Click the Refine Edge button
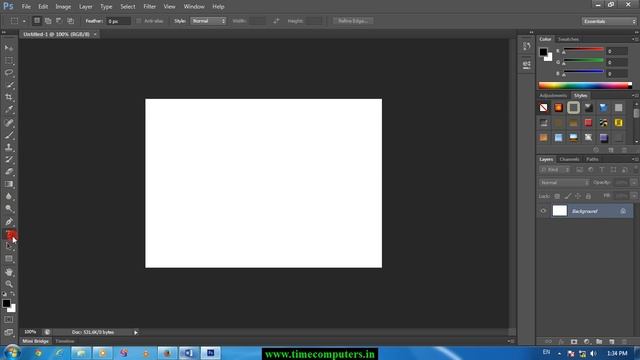 tap(353, 21)
